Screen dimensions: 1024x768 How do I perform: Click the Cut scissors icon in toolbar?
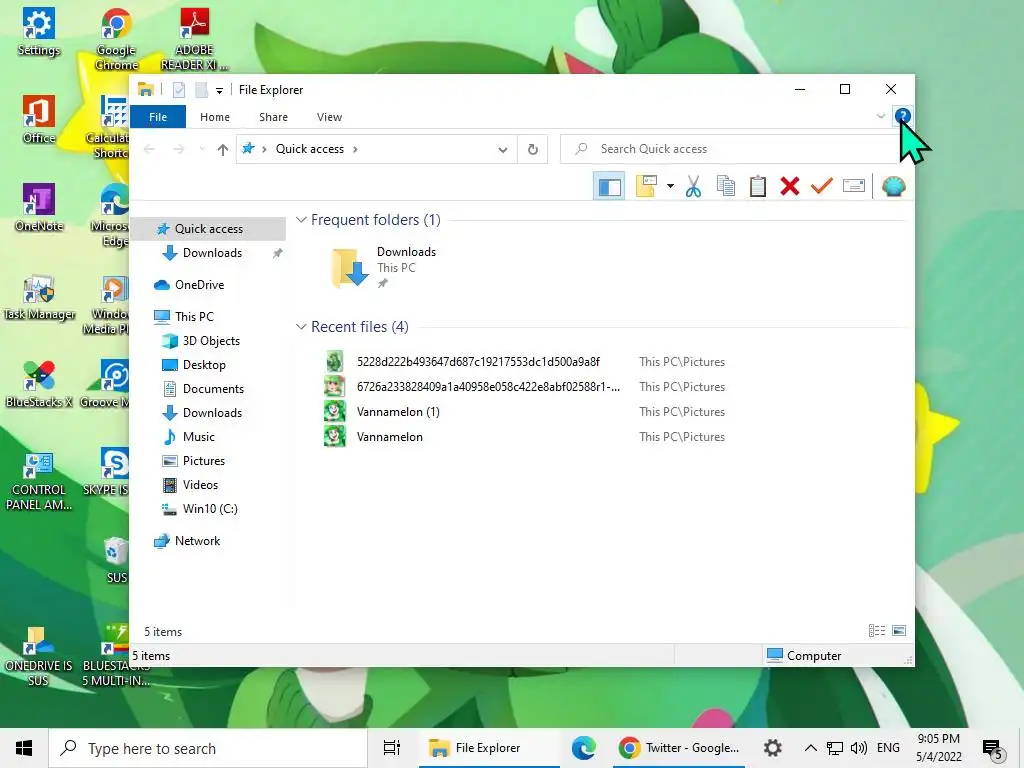(693, 187)
